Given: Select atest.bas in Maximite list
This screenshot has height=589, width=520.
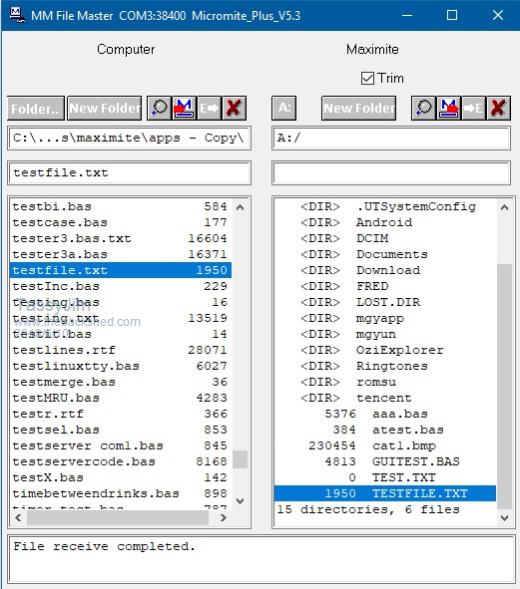Looking at the screenshot, I should tap(385, 430).
